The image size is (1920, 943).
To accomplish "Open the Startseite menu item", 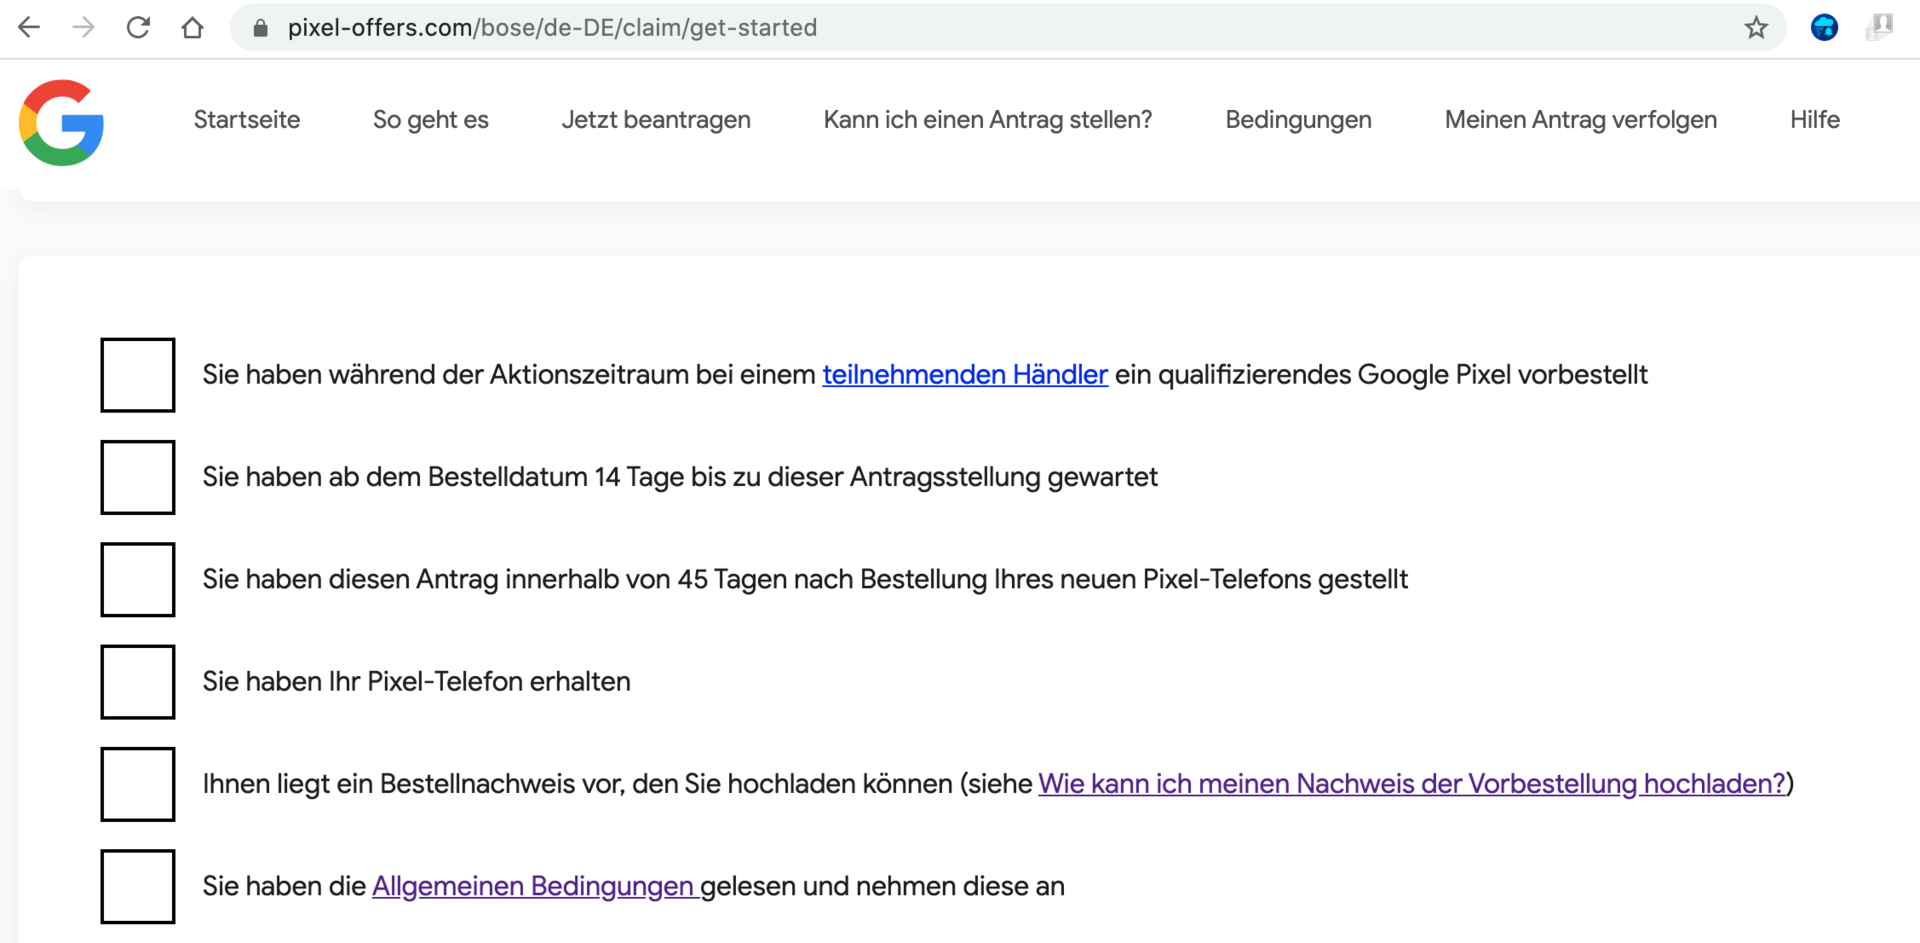I will pos(247,120).
